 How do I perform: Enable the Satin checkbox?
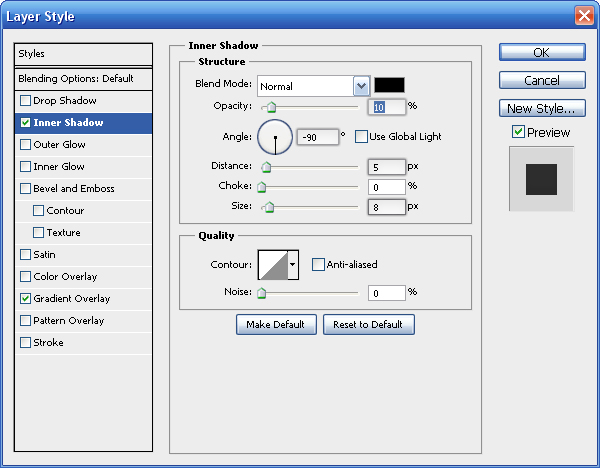tap(25, 254)
